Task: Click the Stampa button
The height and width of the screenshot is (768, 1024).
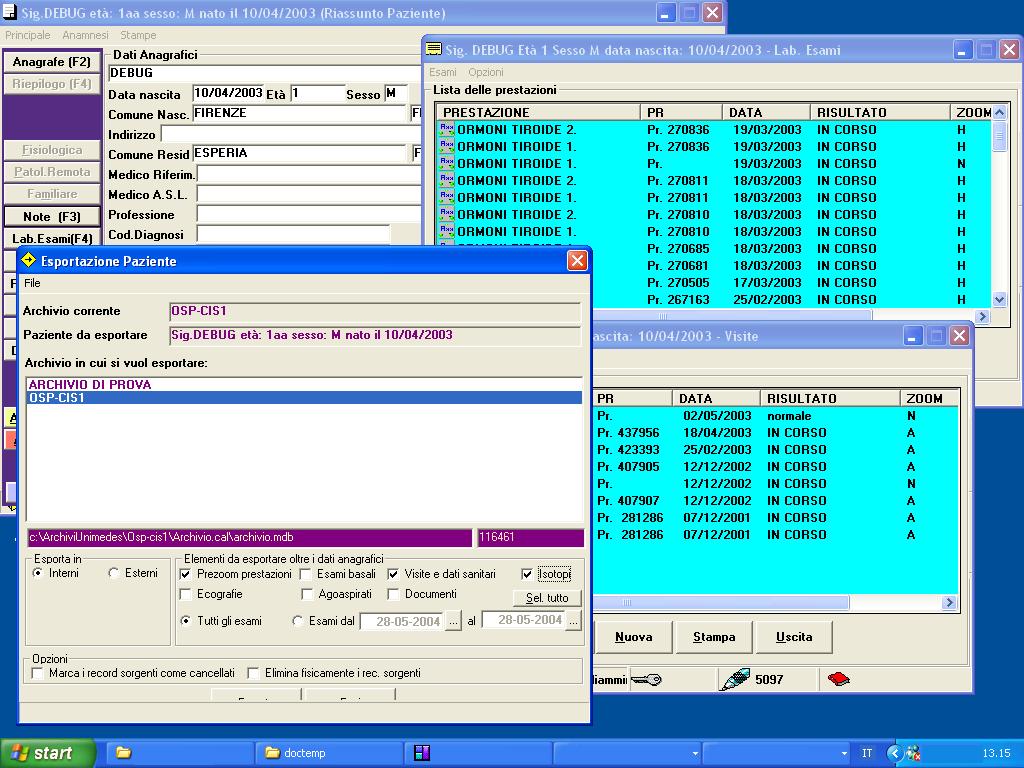Action: [714, 637]
